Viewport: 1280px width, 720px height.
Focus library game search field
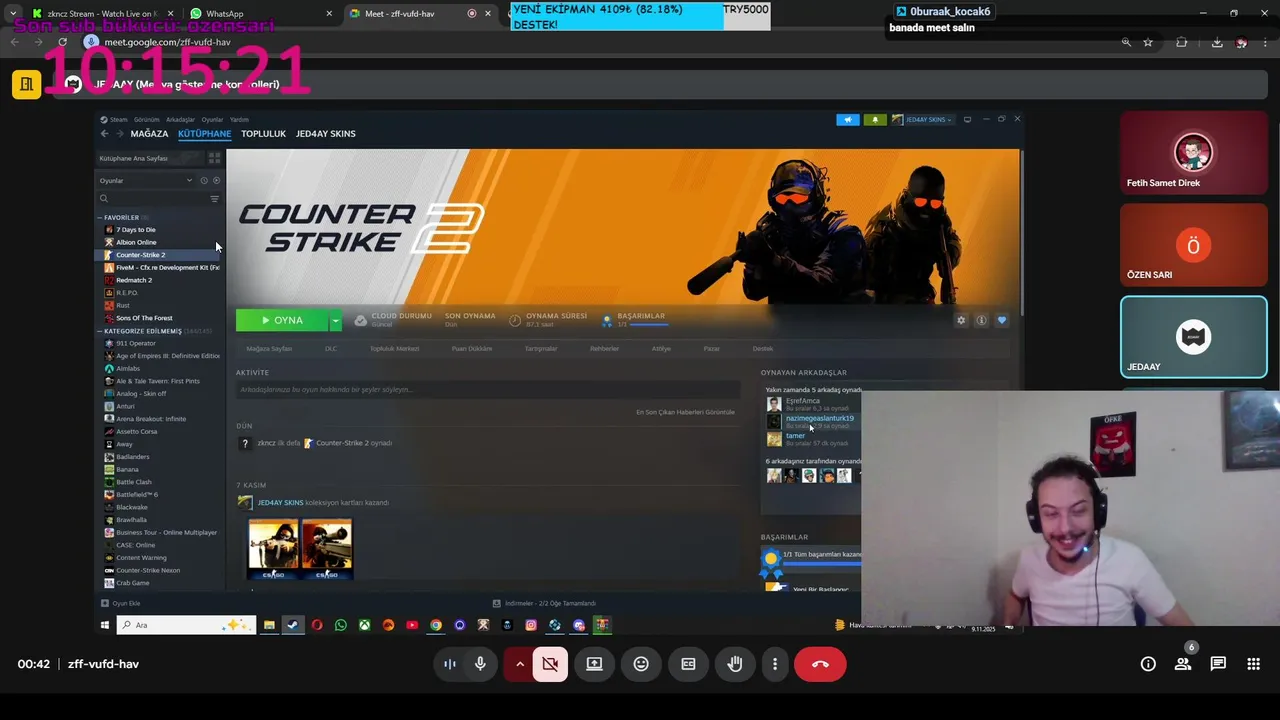click(152, 199)
